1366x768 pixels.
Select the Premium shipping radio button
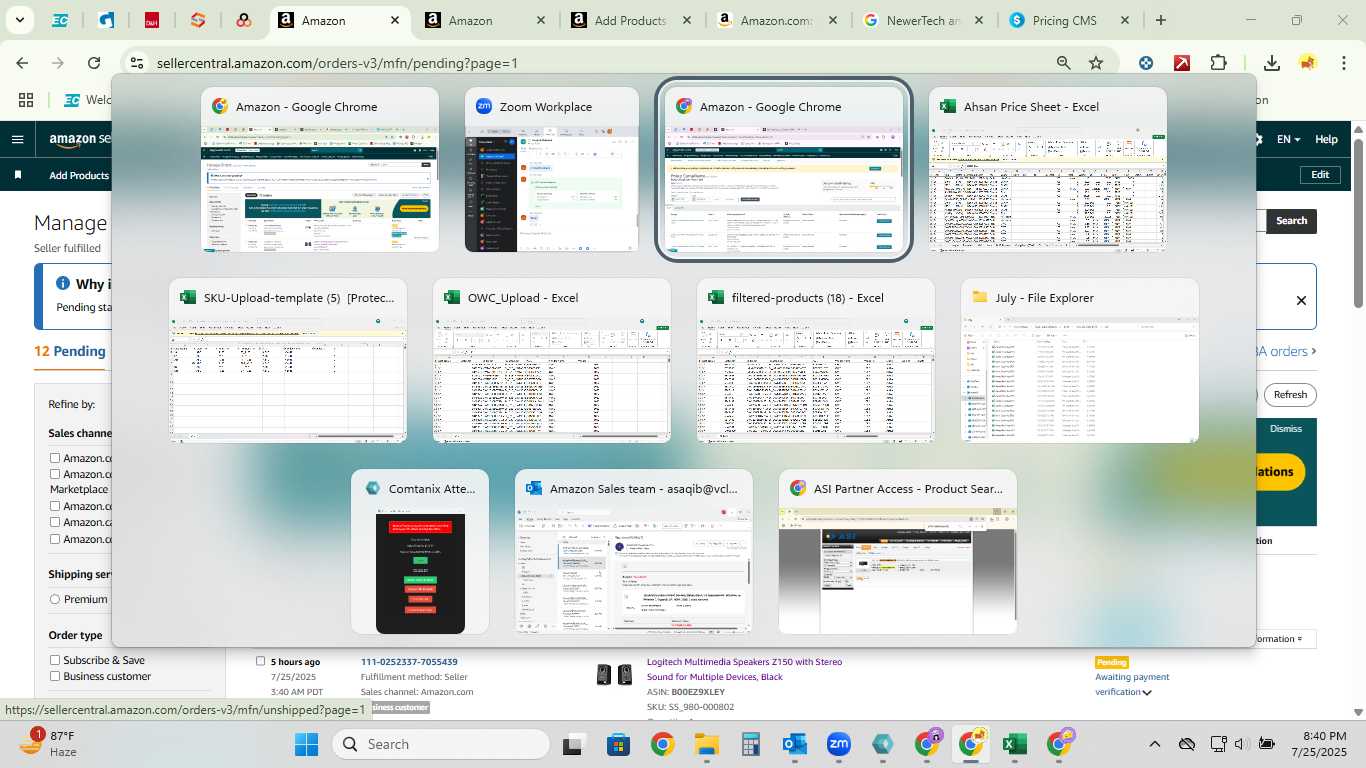(x=55, y=599)
